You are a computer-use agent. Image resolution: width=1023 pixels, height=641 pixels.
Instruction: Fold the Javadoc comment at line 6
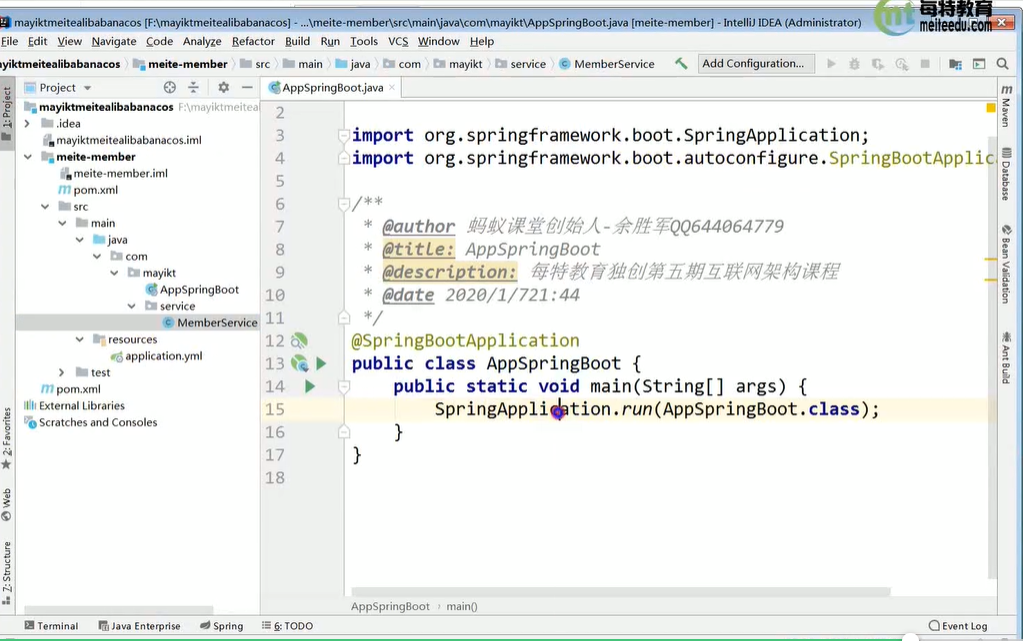344,204
